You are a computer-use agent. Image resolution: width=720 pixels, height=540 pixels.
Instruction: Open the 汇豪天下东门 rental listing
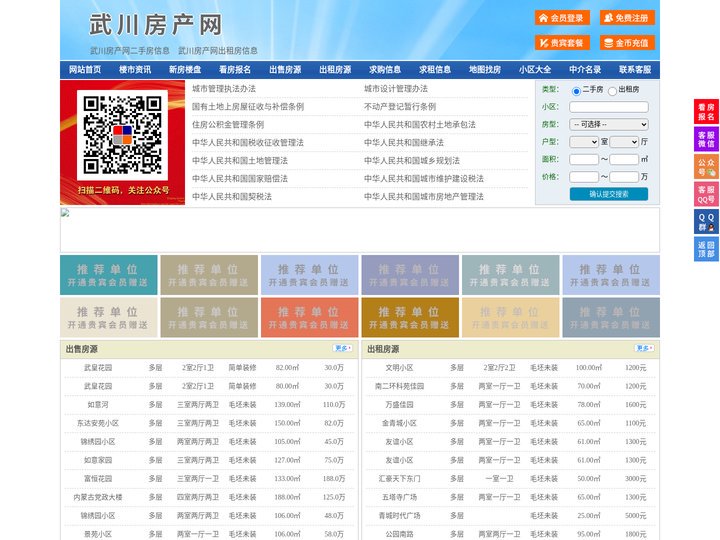pyautogui.click(x=399, y=478)
